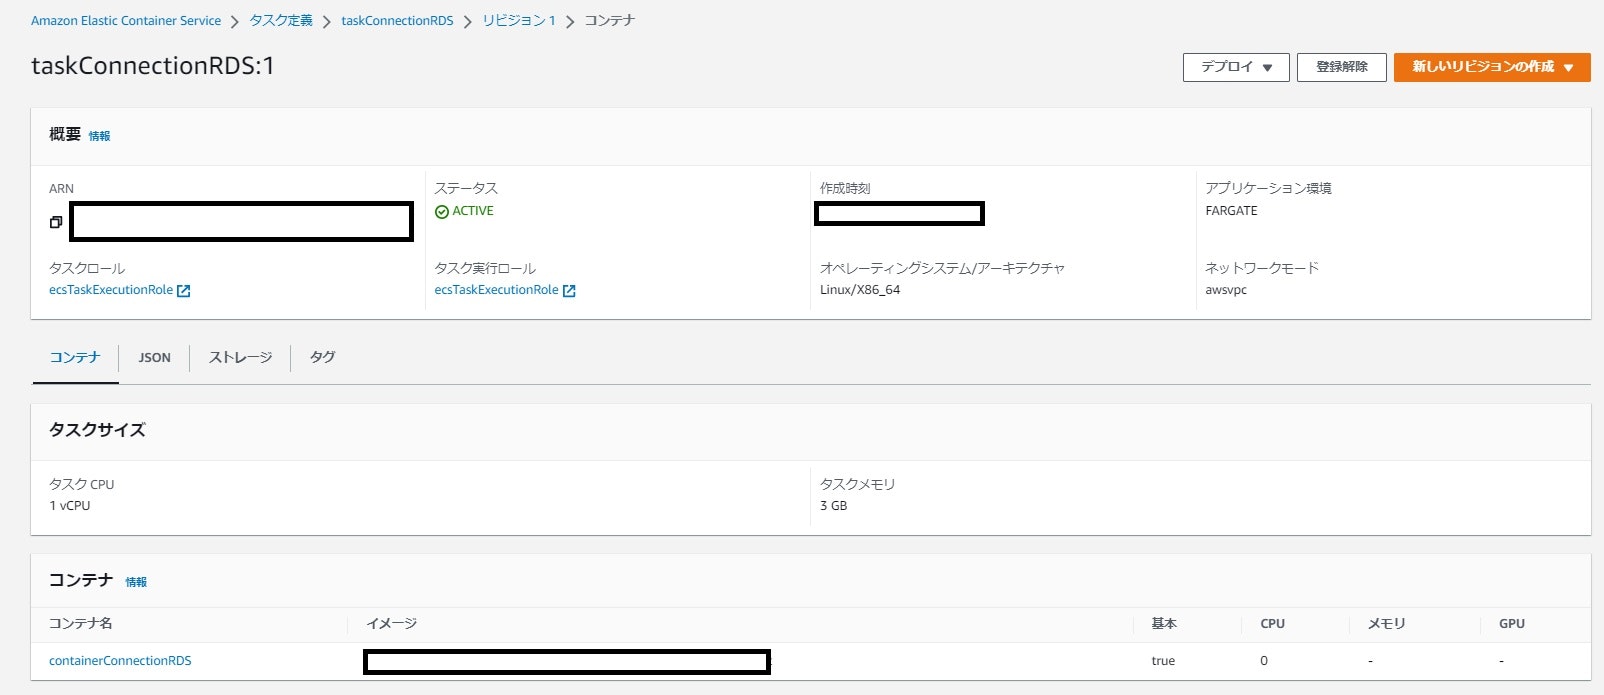Expand the デプロイ dropdown button
Viewport: 1604px width, 695px height.
tap(1236, 67)
